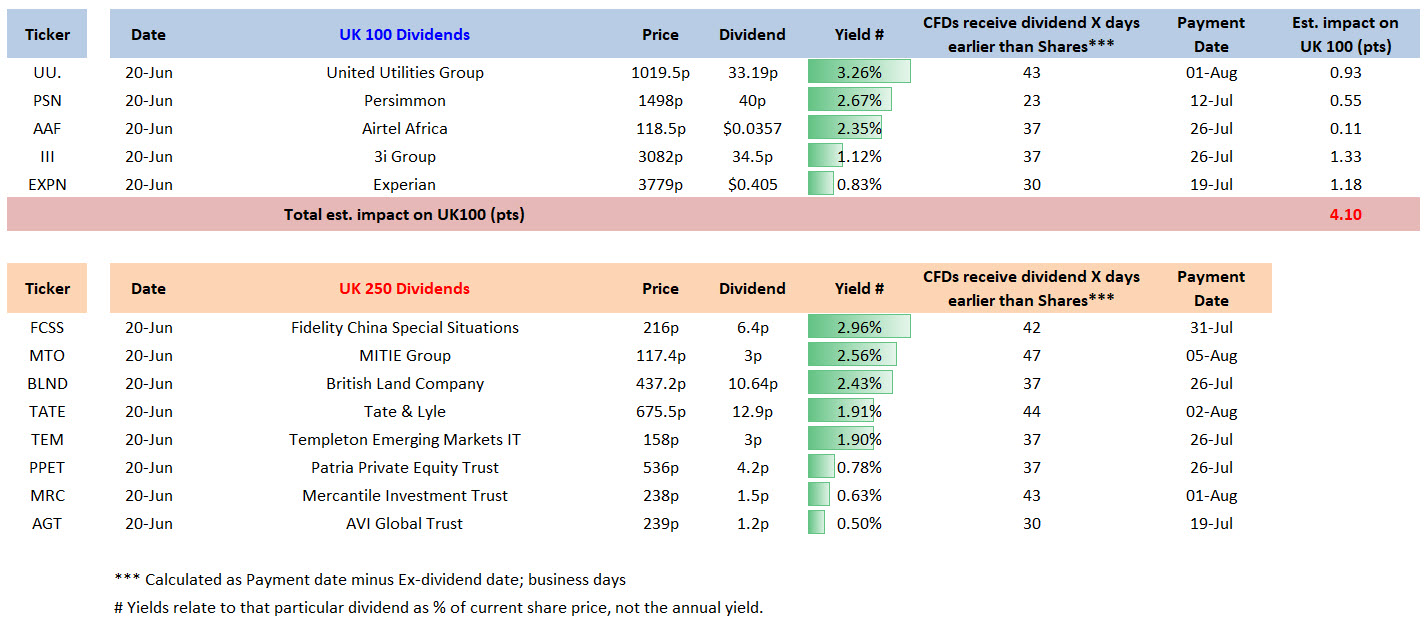Viewport: 1427px width, 632px height.
Task: Select the 10.64p dividend value
Action: click(752, 384)
